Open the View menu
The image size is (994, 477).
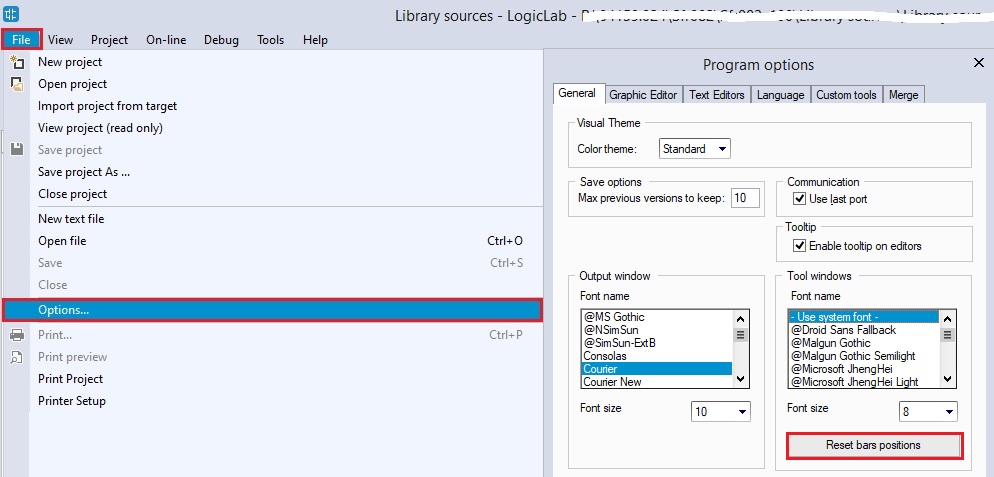pos(60,39)
